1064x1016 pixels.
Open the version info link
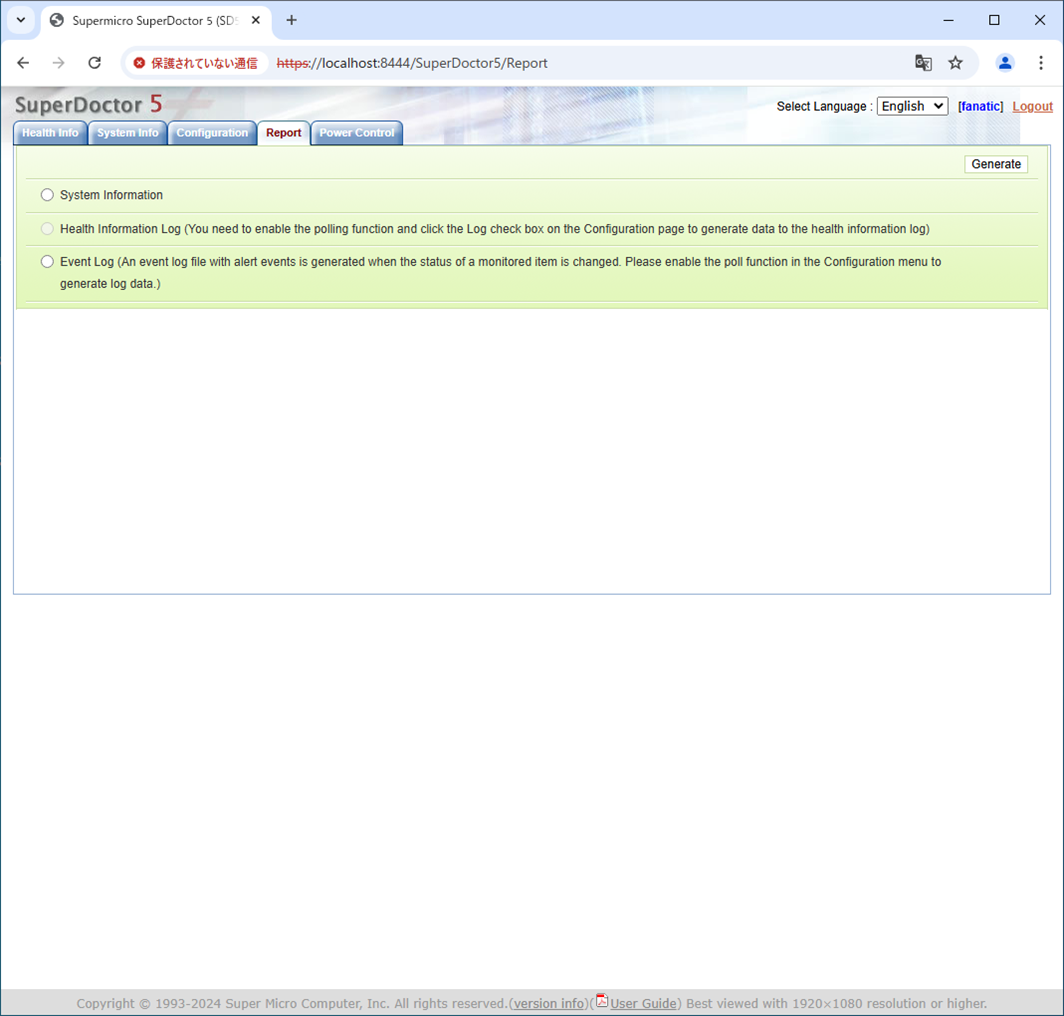point(548,1004)
